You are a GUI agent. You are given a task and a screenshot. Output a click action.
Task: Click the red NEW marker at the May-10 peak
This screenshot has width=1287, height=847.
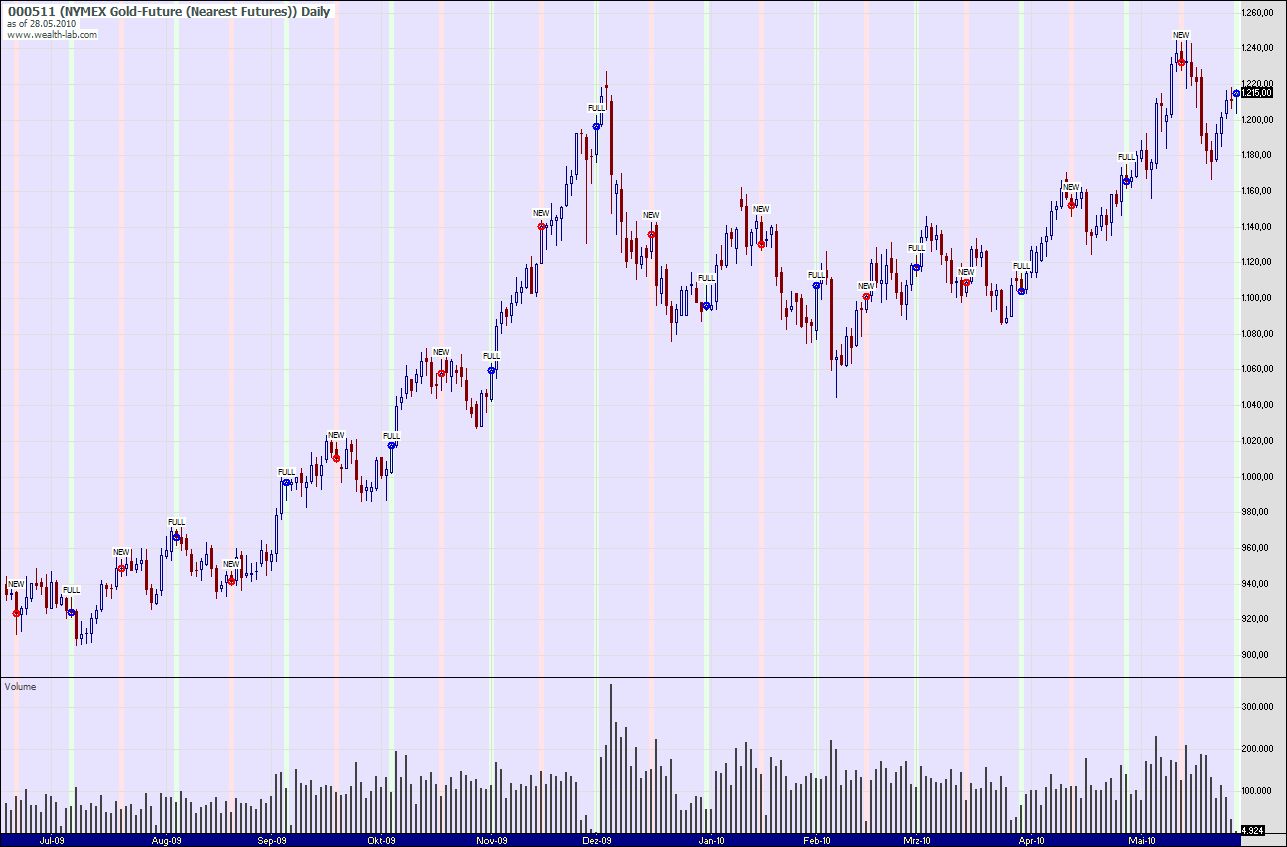point(1181,62)
